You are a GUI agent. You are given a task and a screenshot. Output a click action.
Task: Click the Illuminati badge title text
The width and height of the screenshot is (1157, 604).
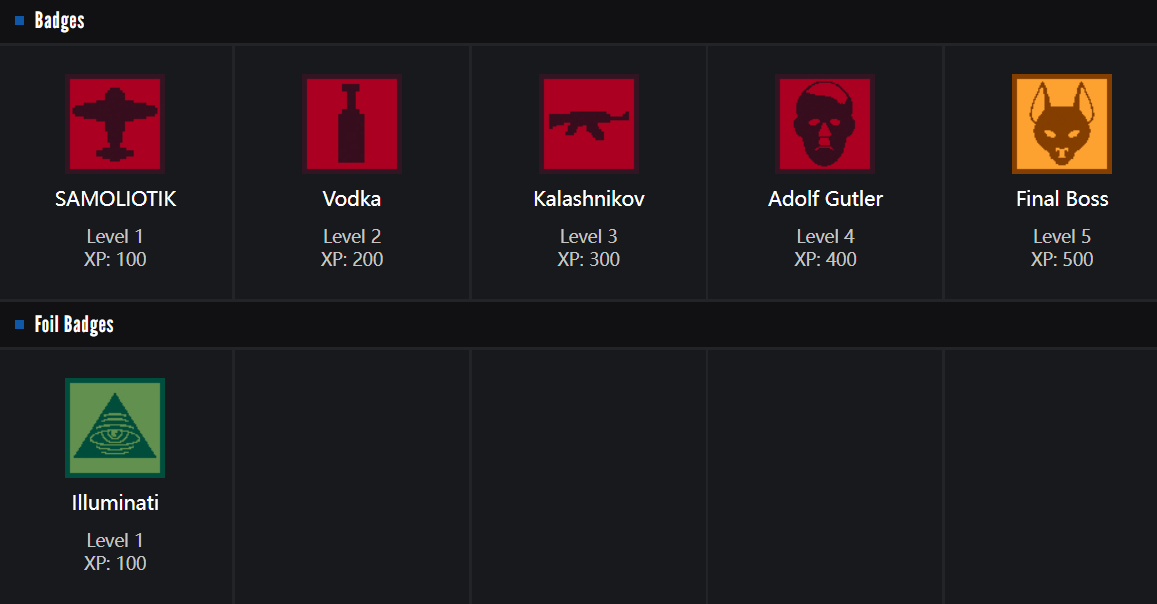(115, 503)
